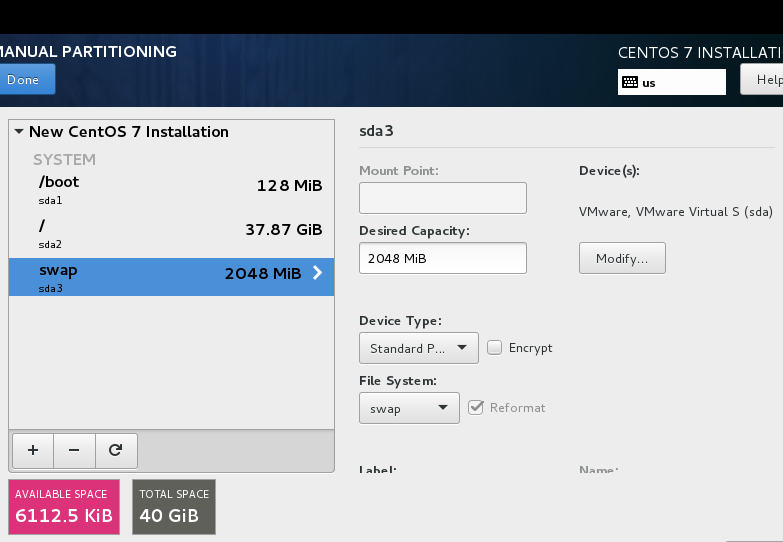
Task: Click the plus icon to add a mount point
Action: point(33,451)
